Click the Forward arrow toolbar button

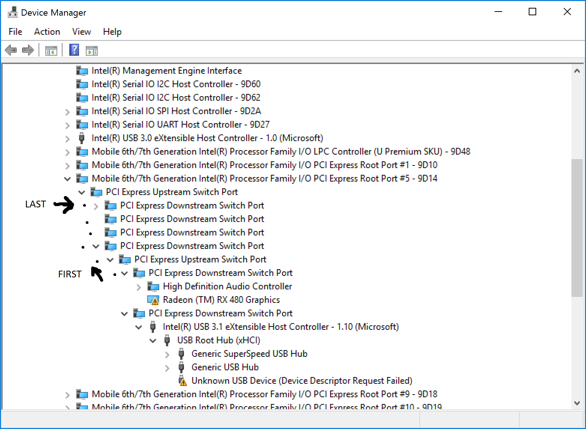(28, 50)
